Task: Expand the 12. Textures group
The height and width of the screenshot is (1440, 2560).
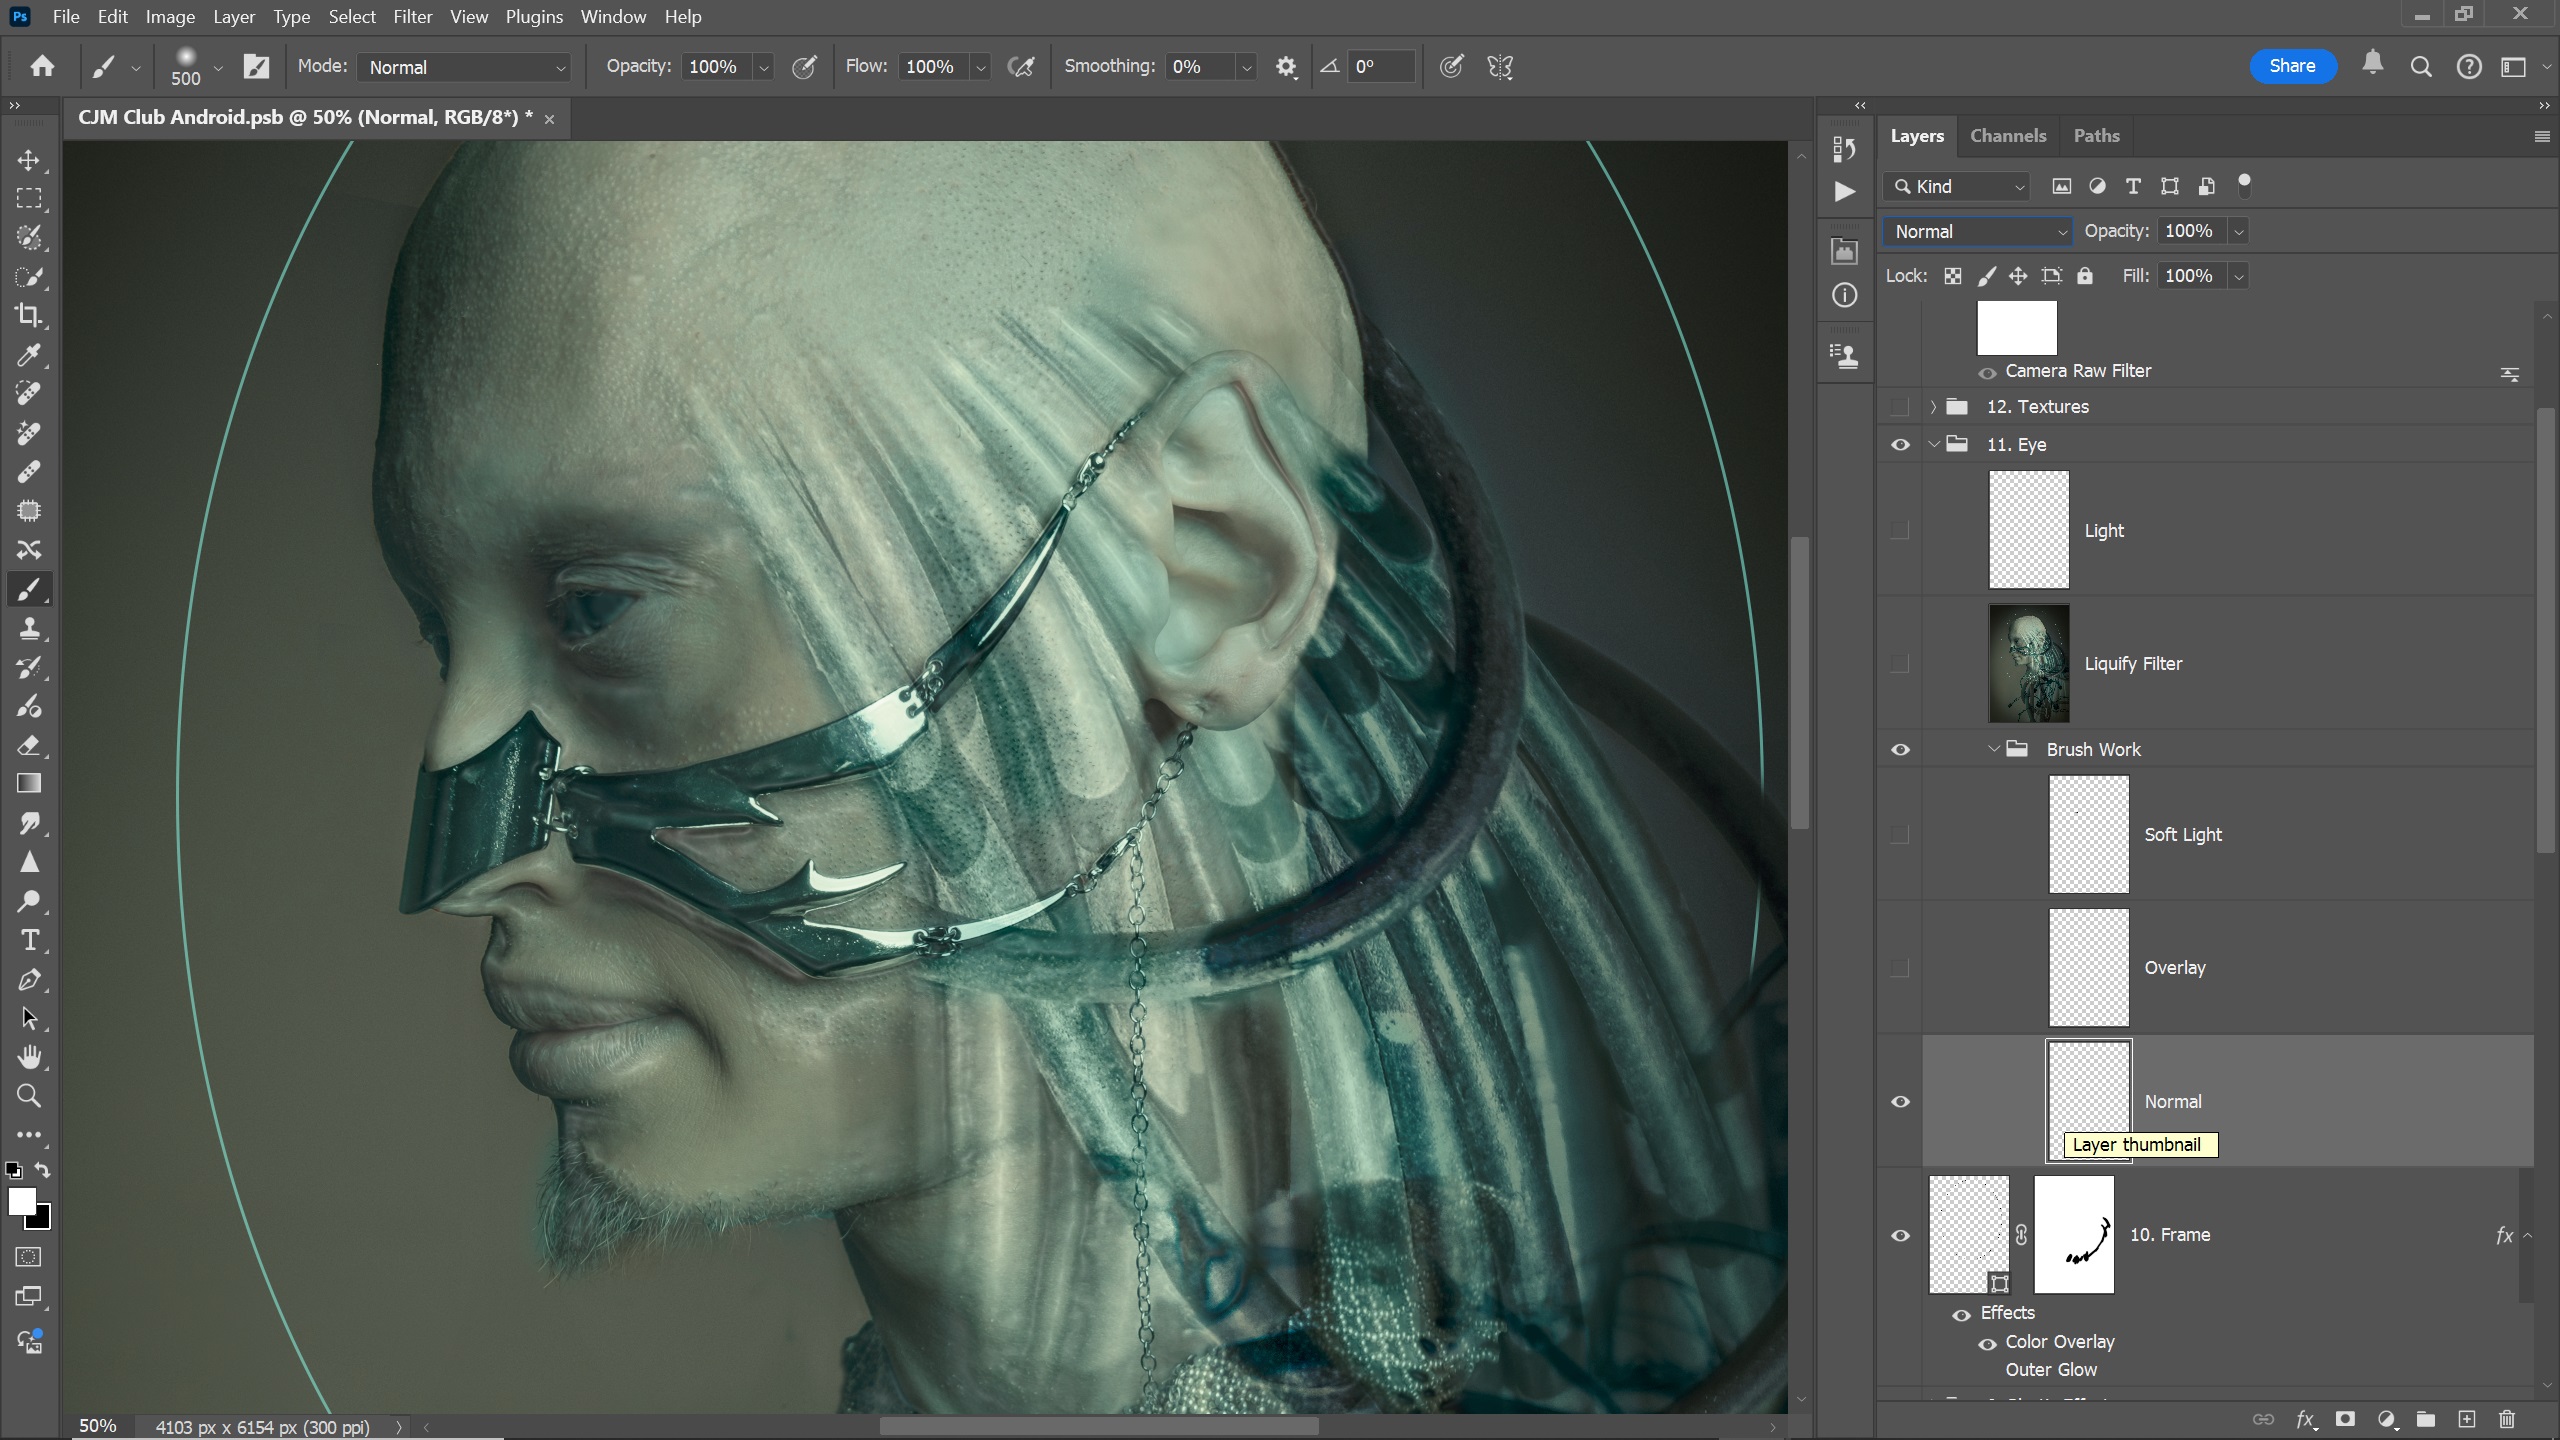Action: point(1932,407)
